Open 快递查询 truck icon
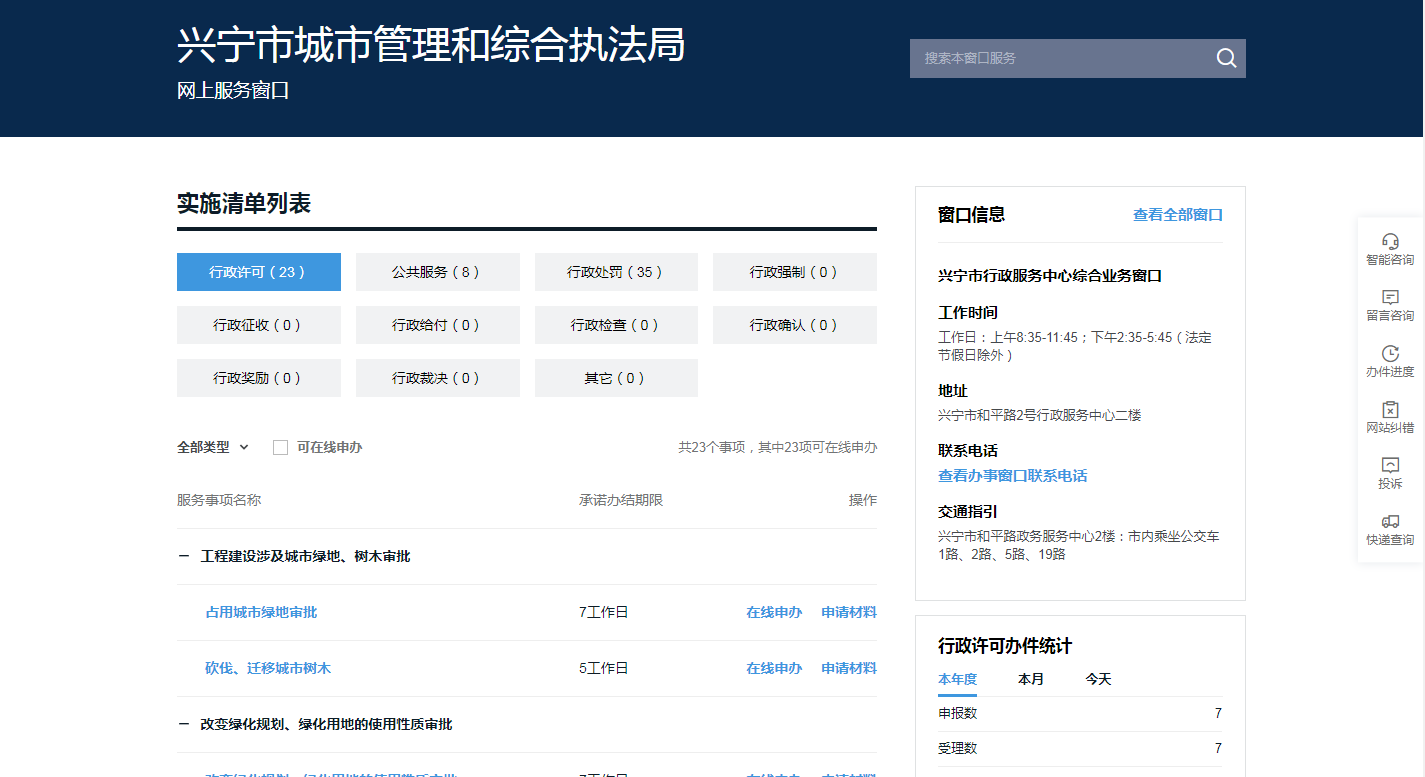 pos(1390,521)
